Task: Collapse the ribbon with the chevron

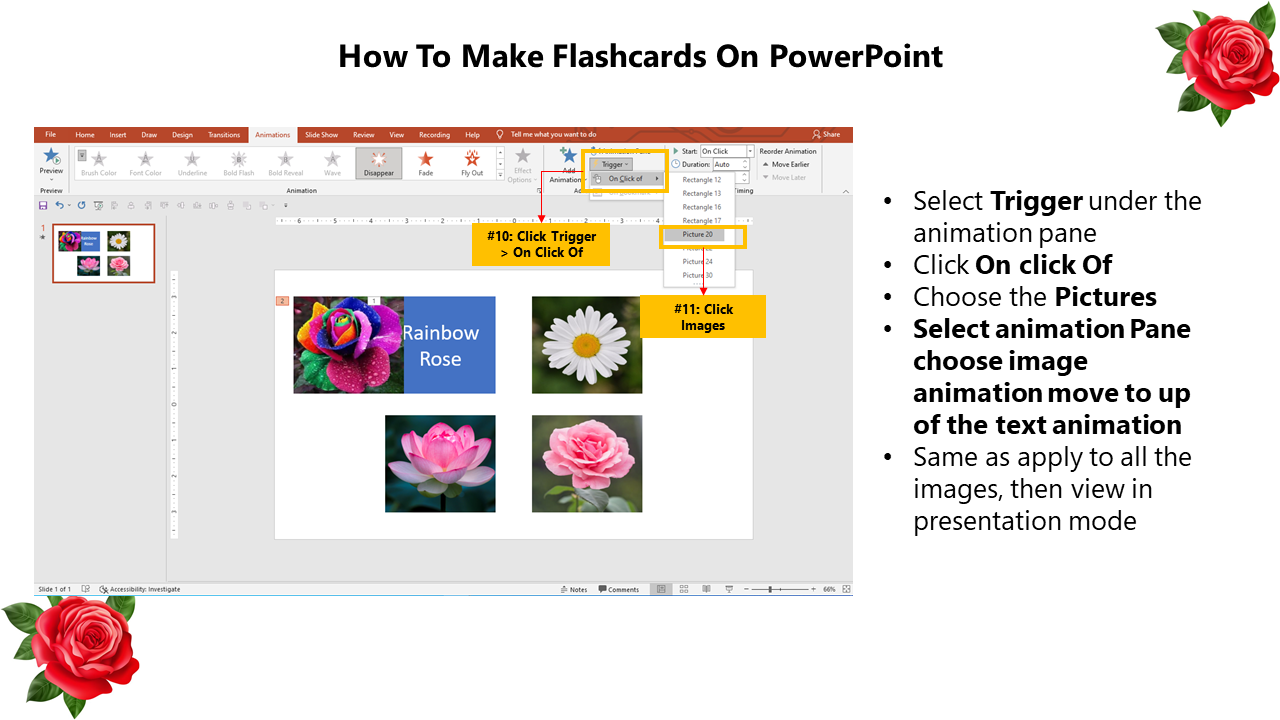Action: pos(846,190)
